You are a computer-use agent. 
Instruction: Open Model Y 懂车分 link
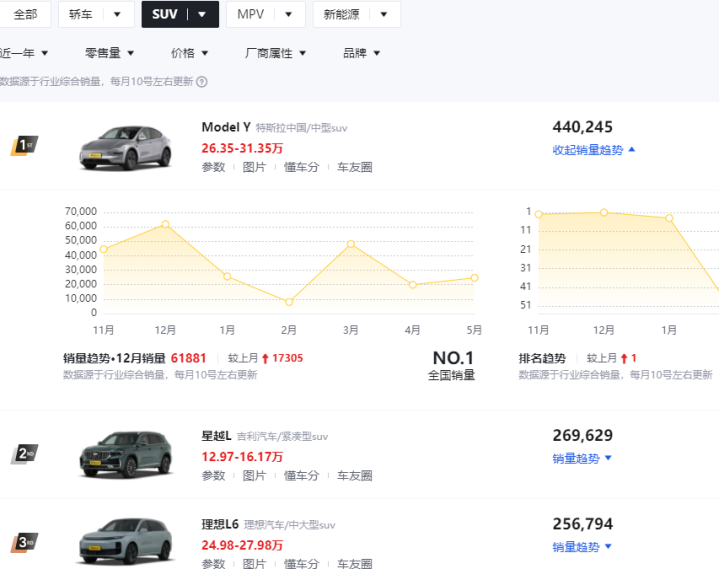[301, 167]
